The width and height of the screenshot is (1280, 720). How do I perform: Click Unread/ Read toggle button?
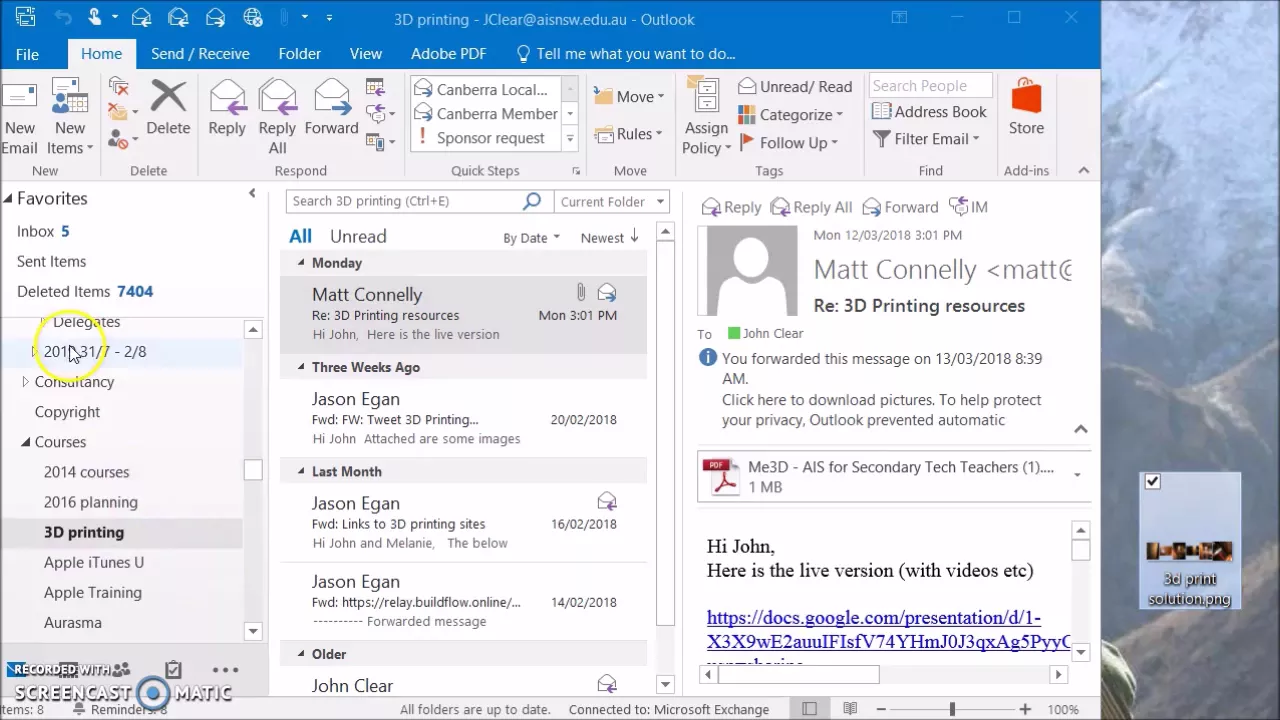point(795,87)
